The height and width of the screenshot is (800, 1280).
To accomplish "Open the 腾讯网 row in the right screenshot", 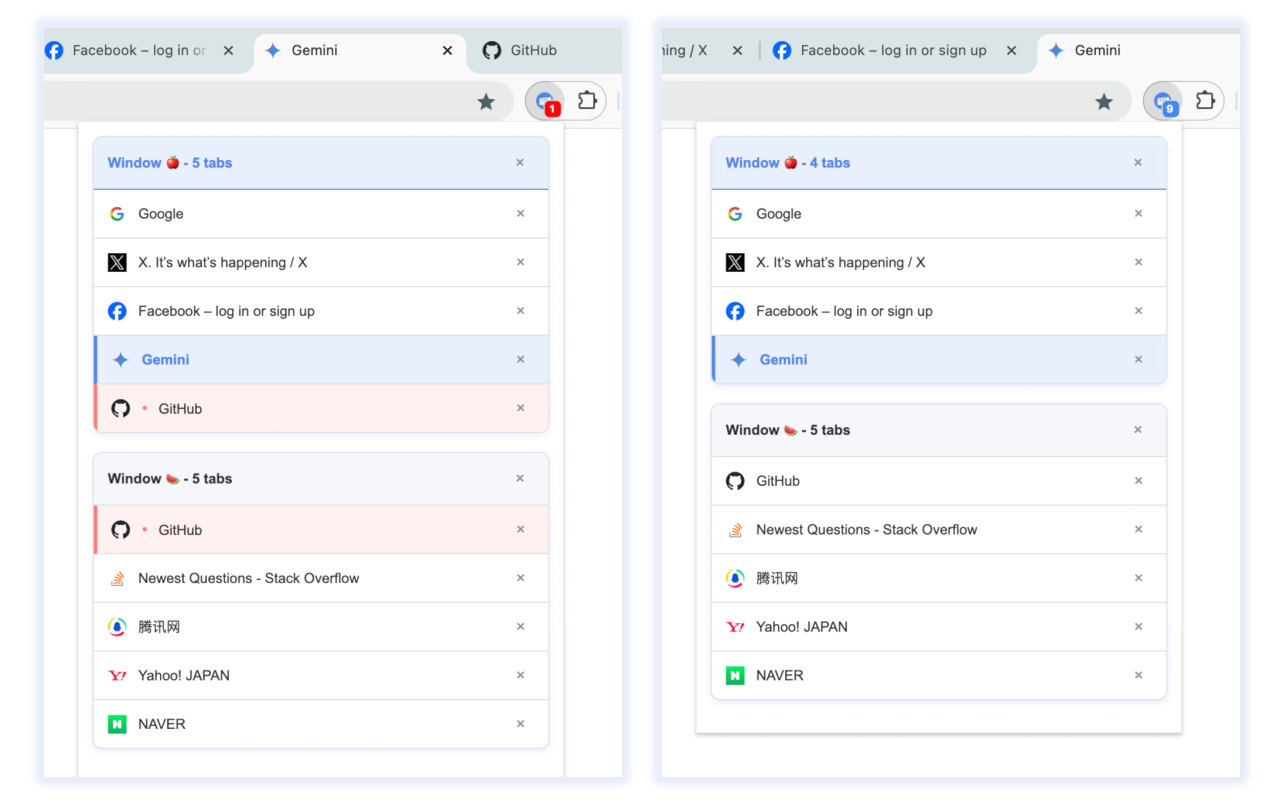I will pos(939,578).
